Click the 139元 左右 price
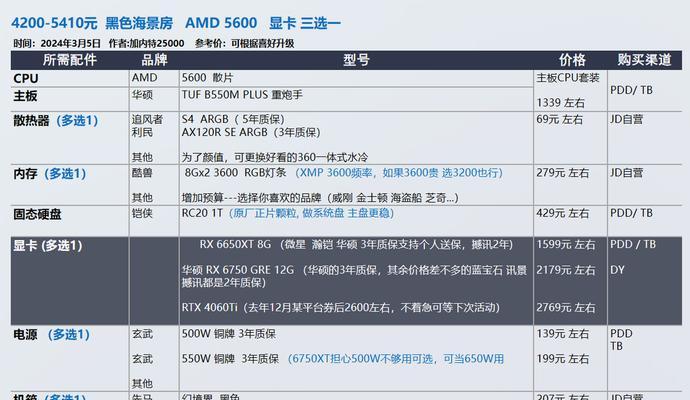The width and height of the screenshot is (690, 400). (562, 334)
